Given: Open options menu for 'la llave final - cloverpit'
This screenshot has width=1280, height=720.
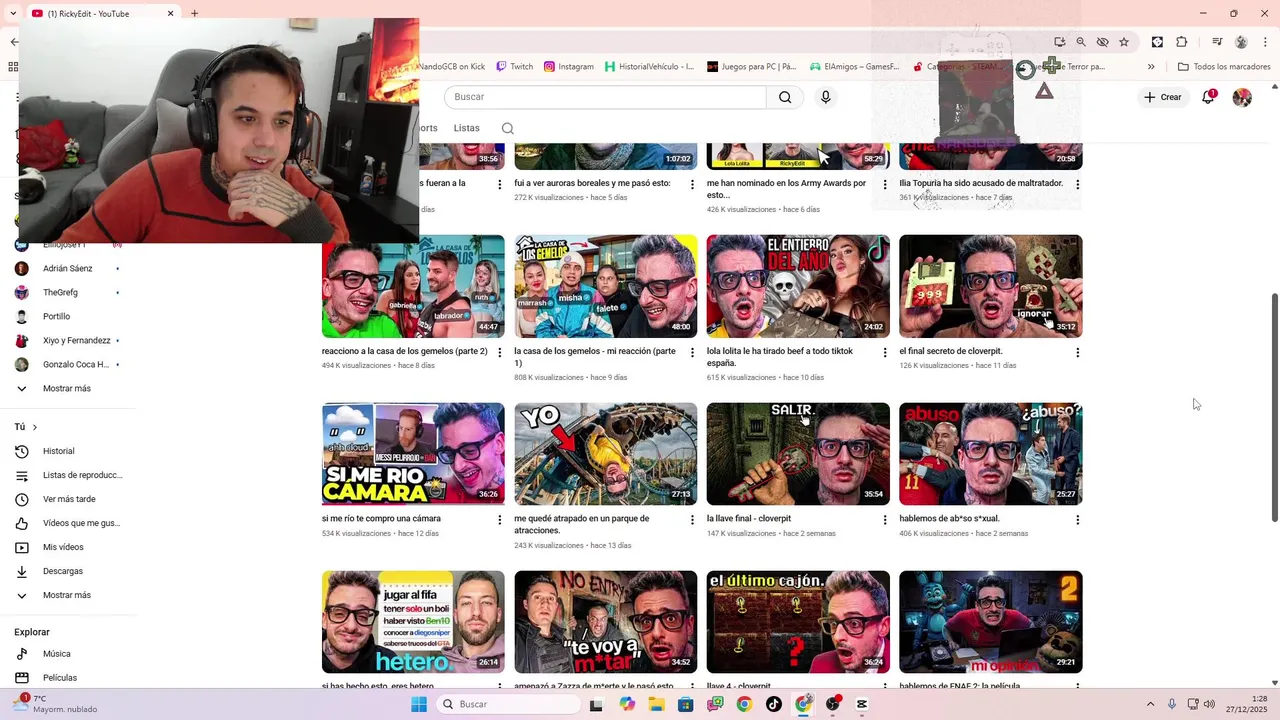Looking at the screenshot, I should [885, 520].
